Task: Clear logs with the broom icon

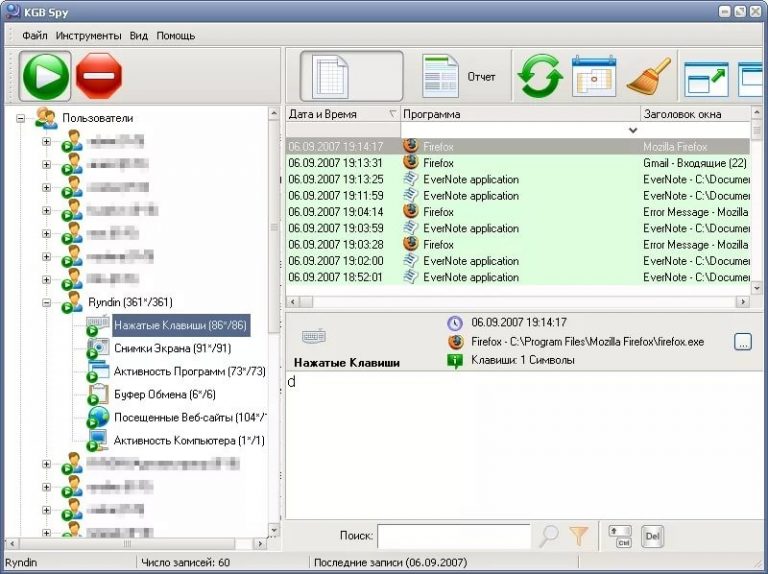Action: [x=648, y=76]
